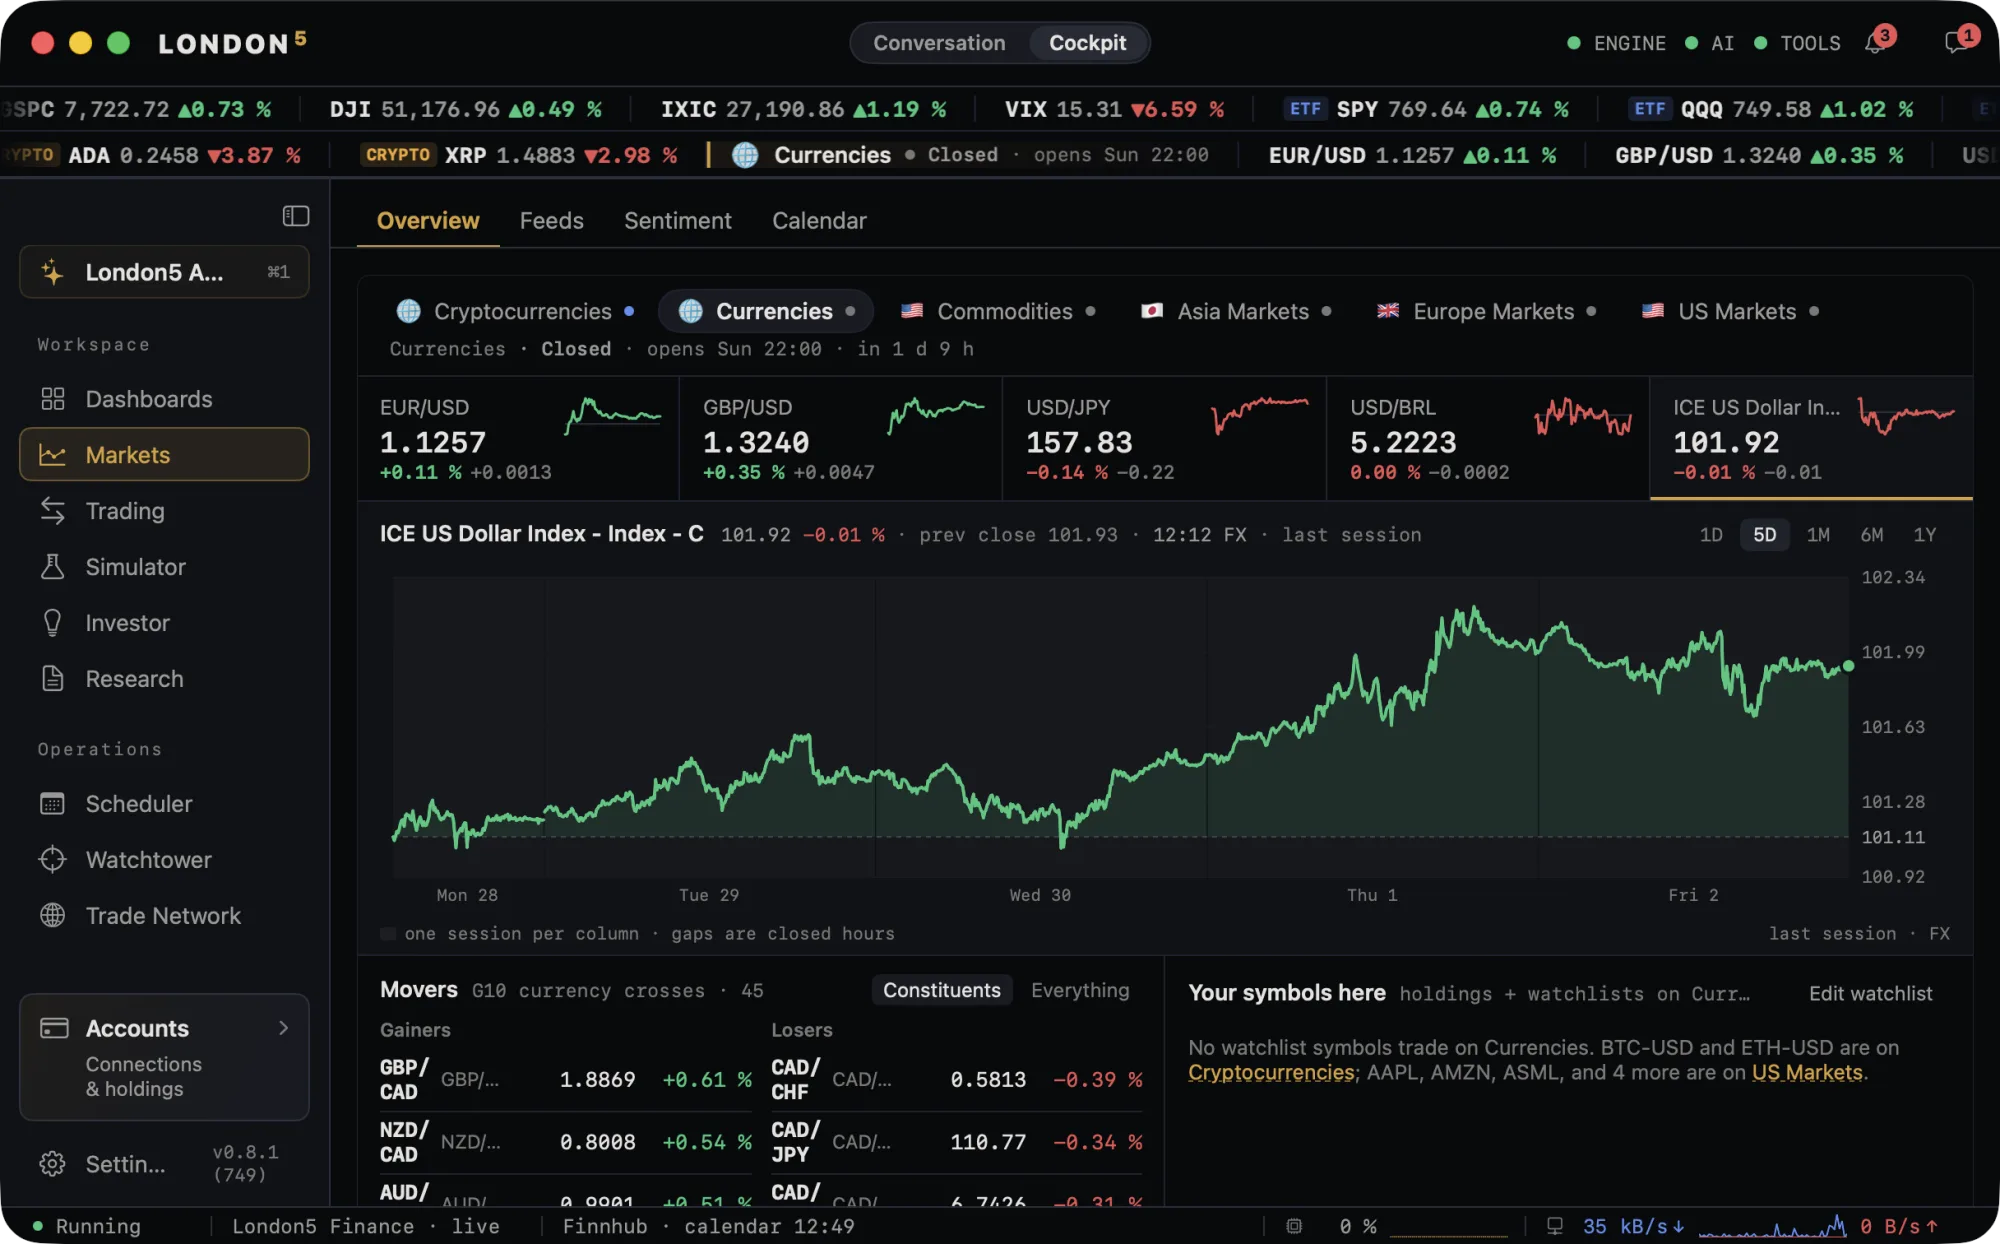Image resolution: width=2000 pixels, height=1244 pixels.
Task: Click the Research document icon
Action: (53, 679)
